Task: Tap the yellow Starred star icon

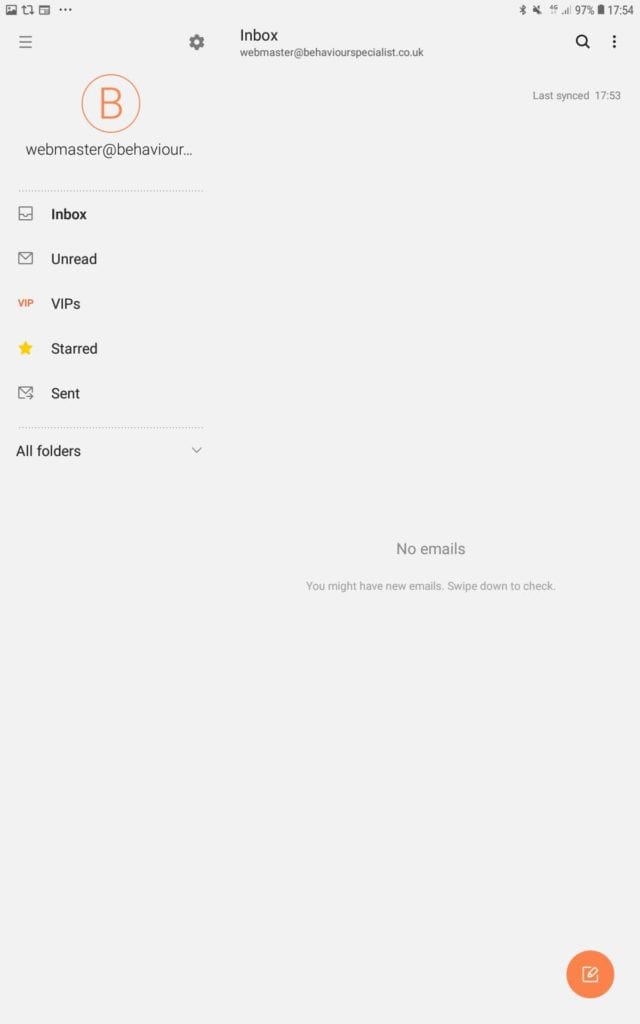Action: click(25, 348)
